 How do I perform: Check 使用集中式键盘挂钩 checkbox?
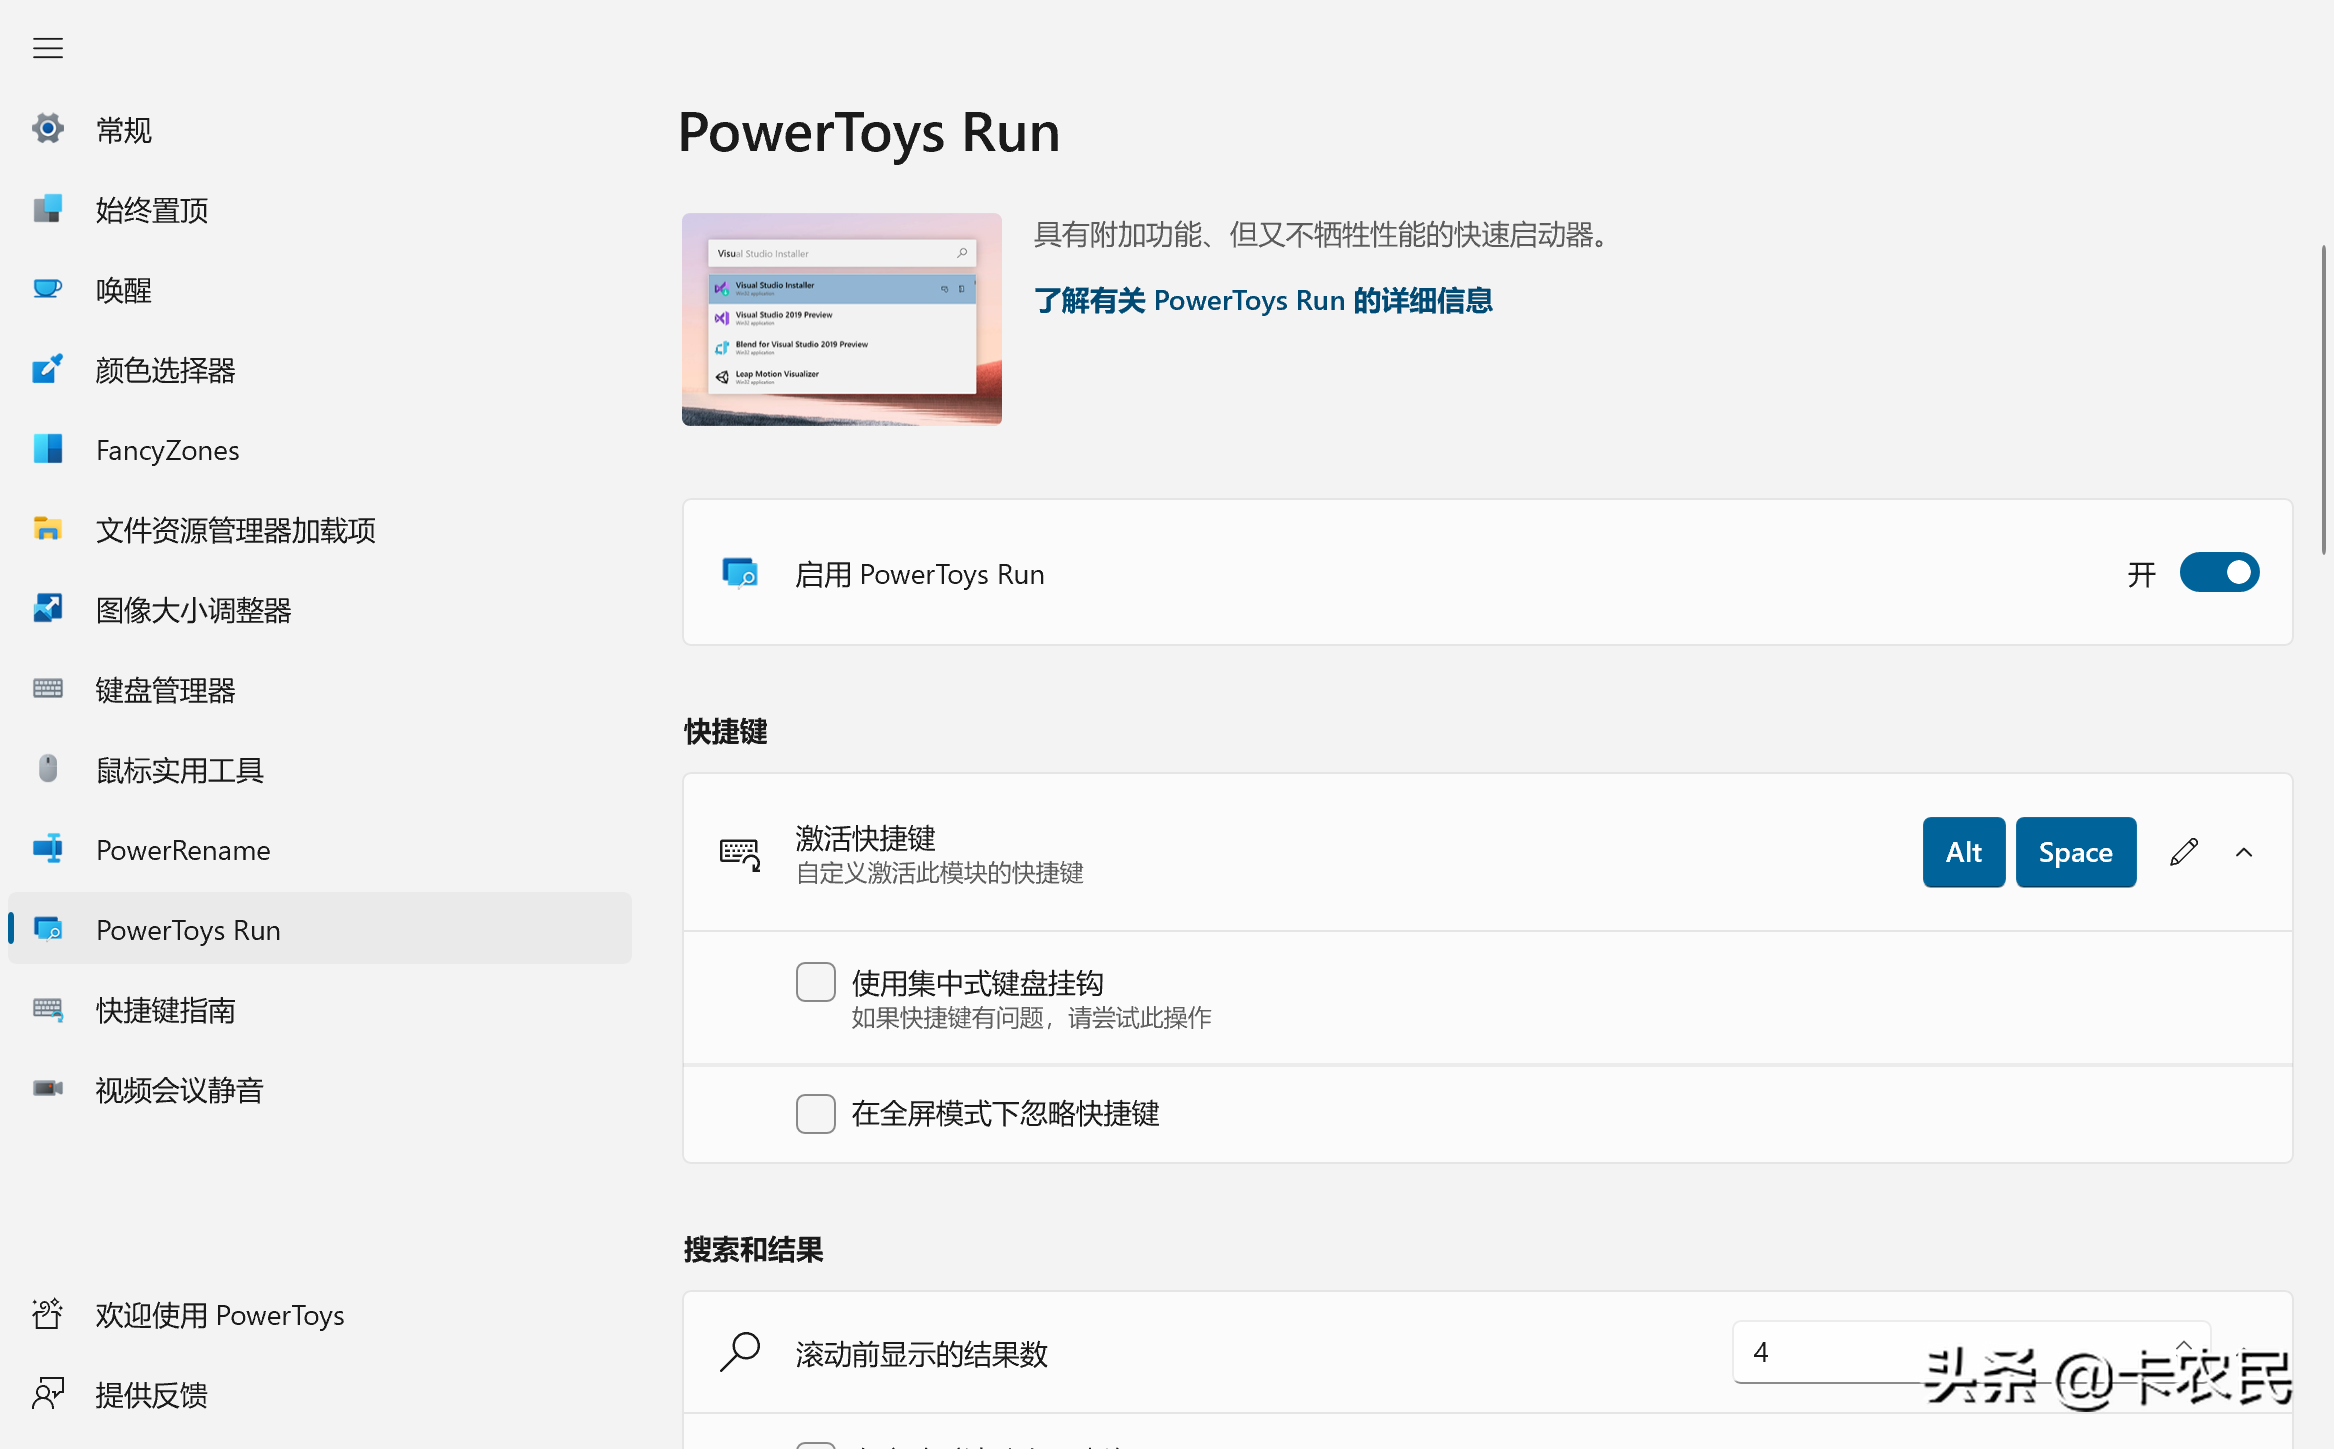[816, 982]
